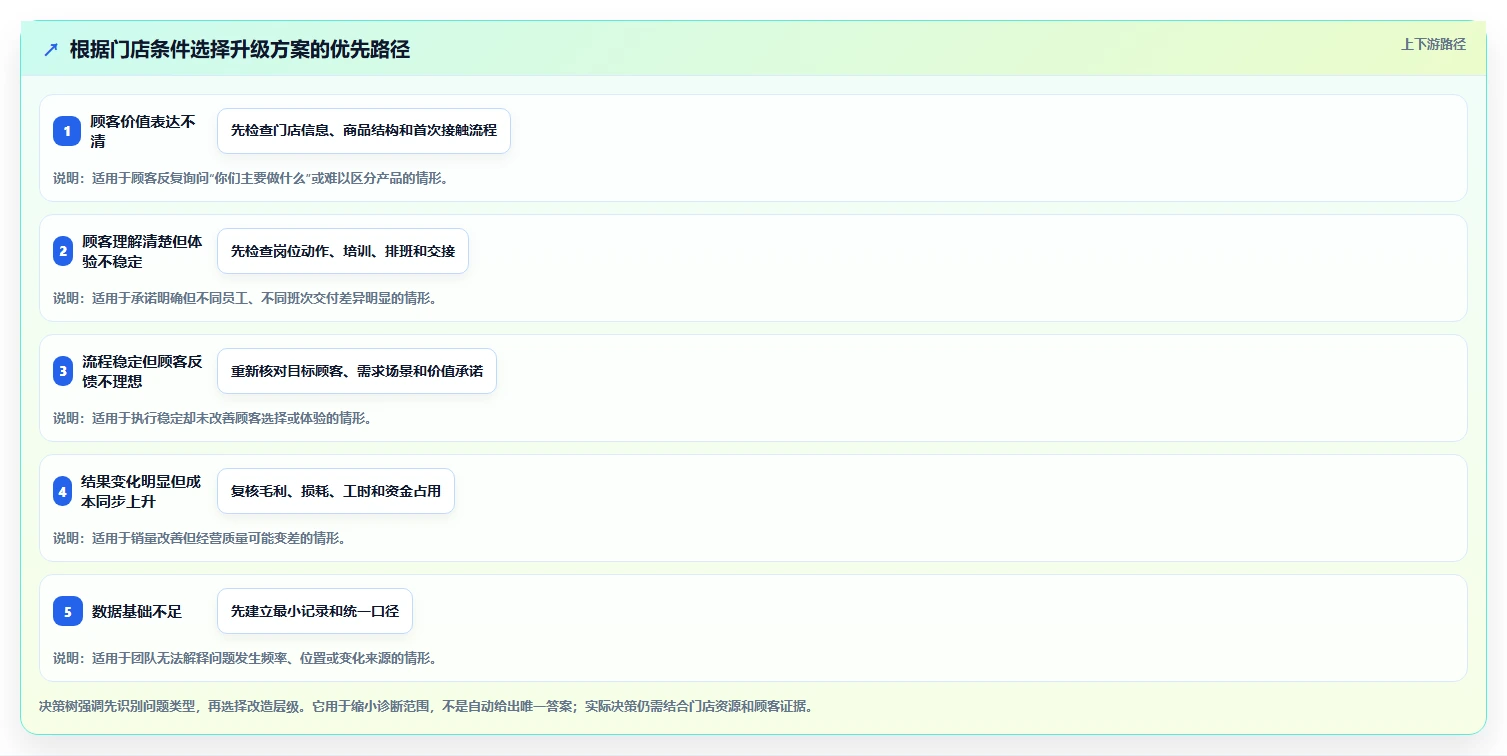Click condition text 顾客价值表达不清
This screenshot has height=756, width=1507.
143,131
